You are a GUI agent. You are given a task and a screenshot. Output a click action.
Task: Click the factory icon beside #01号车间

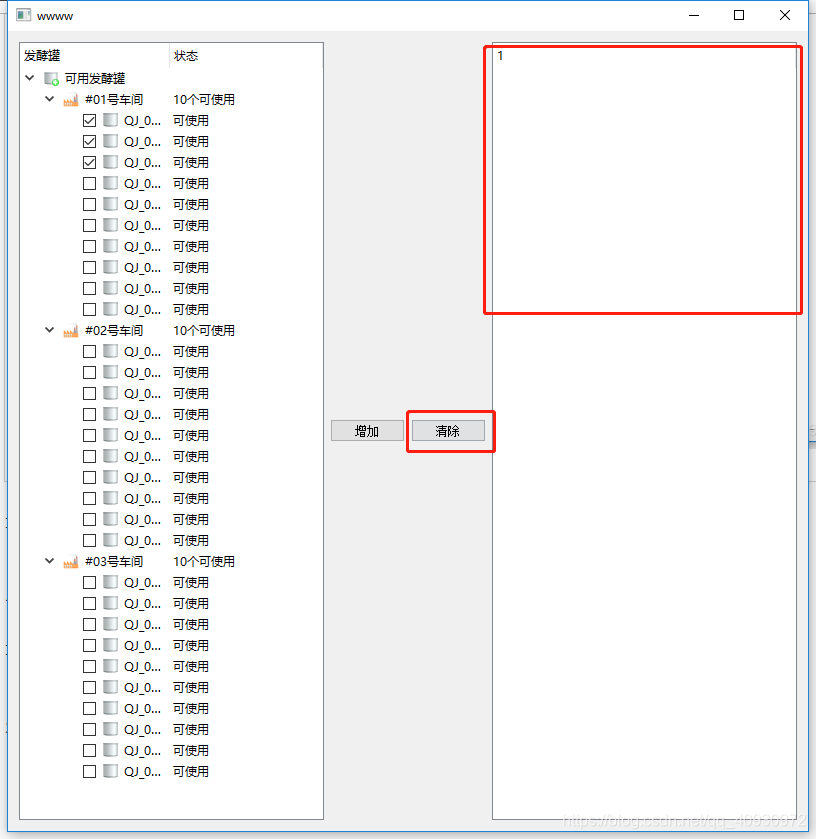(70, 99)
